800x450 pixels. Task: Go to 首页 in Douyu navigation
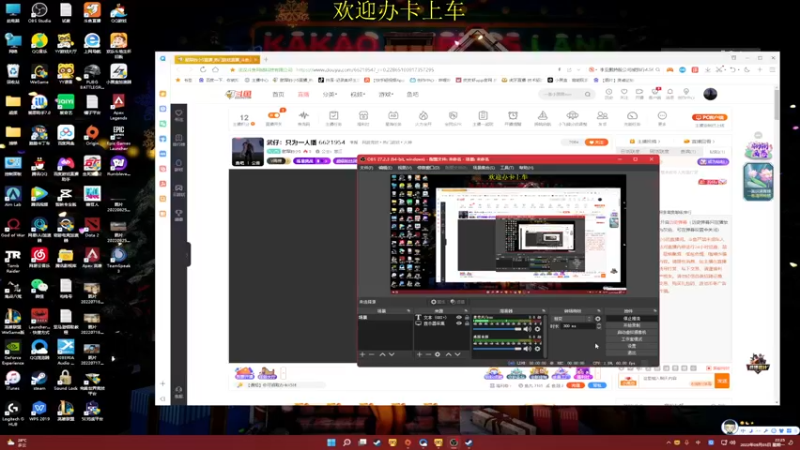click(278, 94)
